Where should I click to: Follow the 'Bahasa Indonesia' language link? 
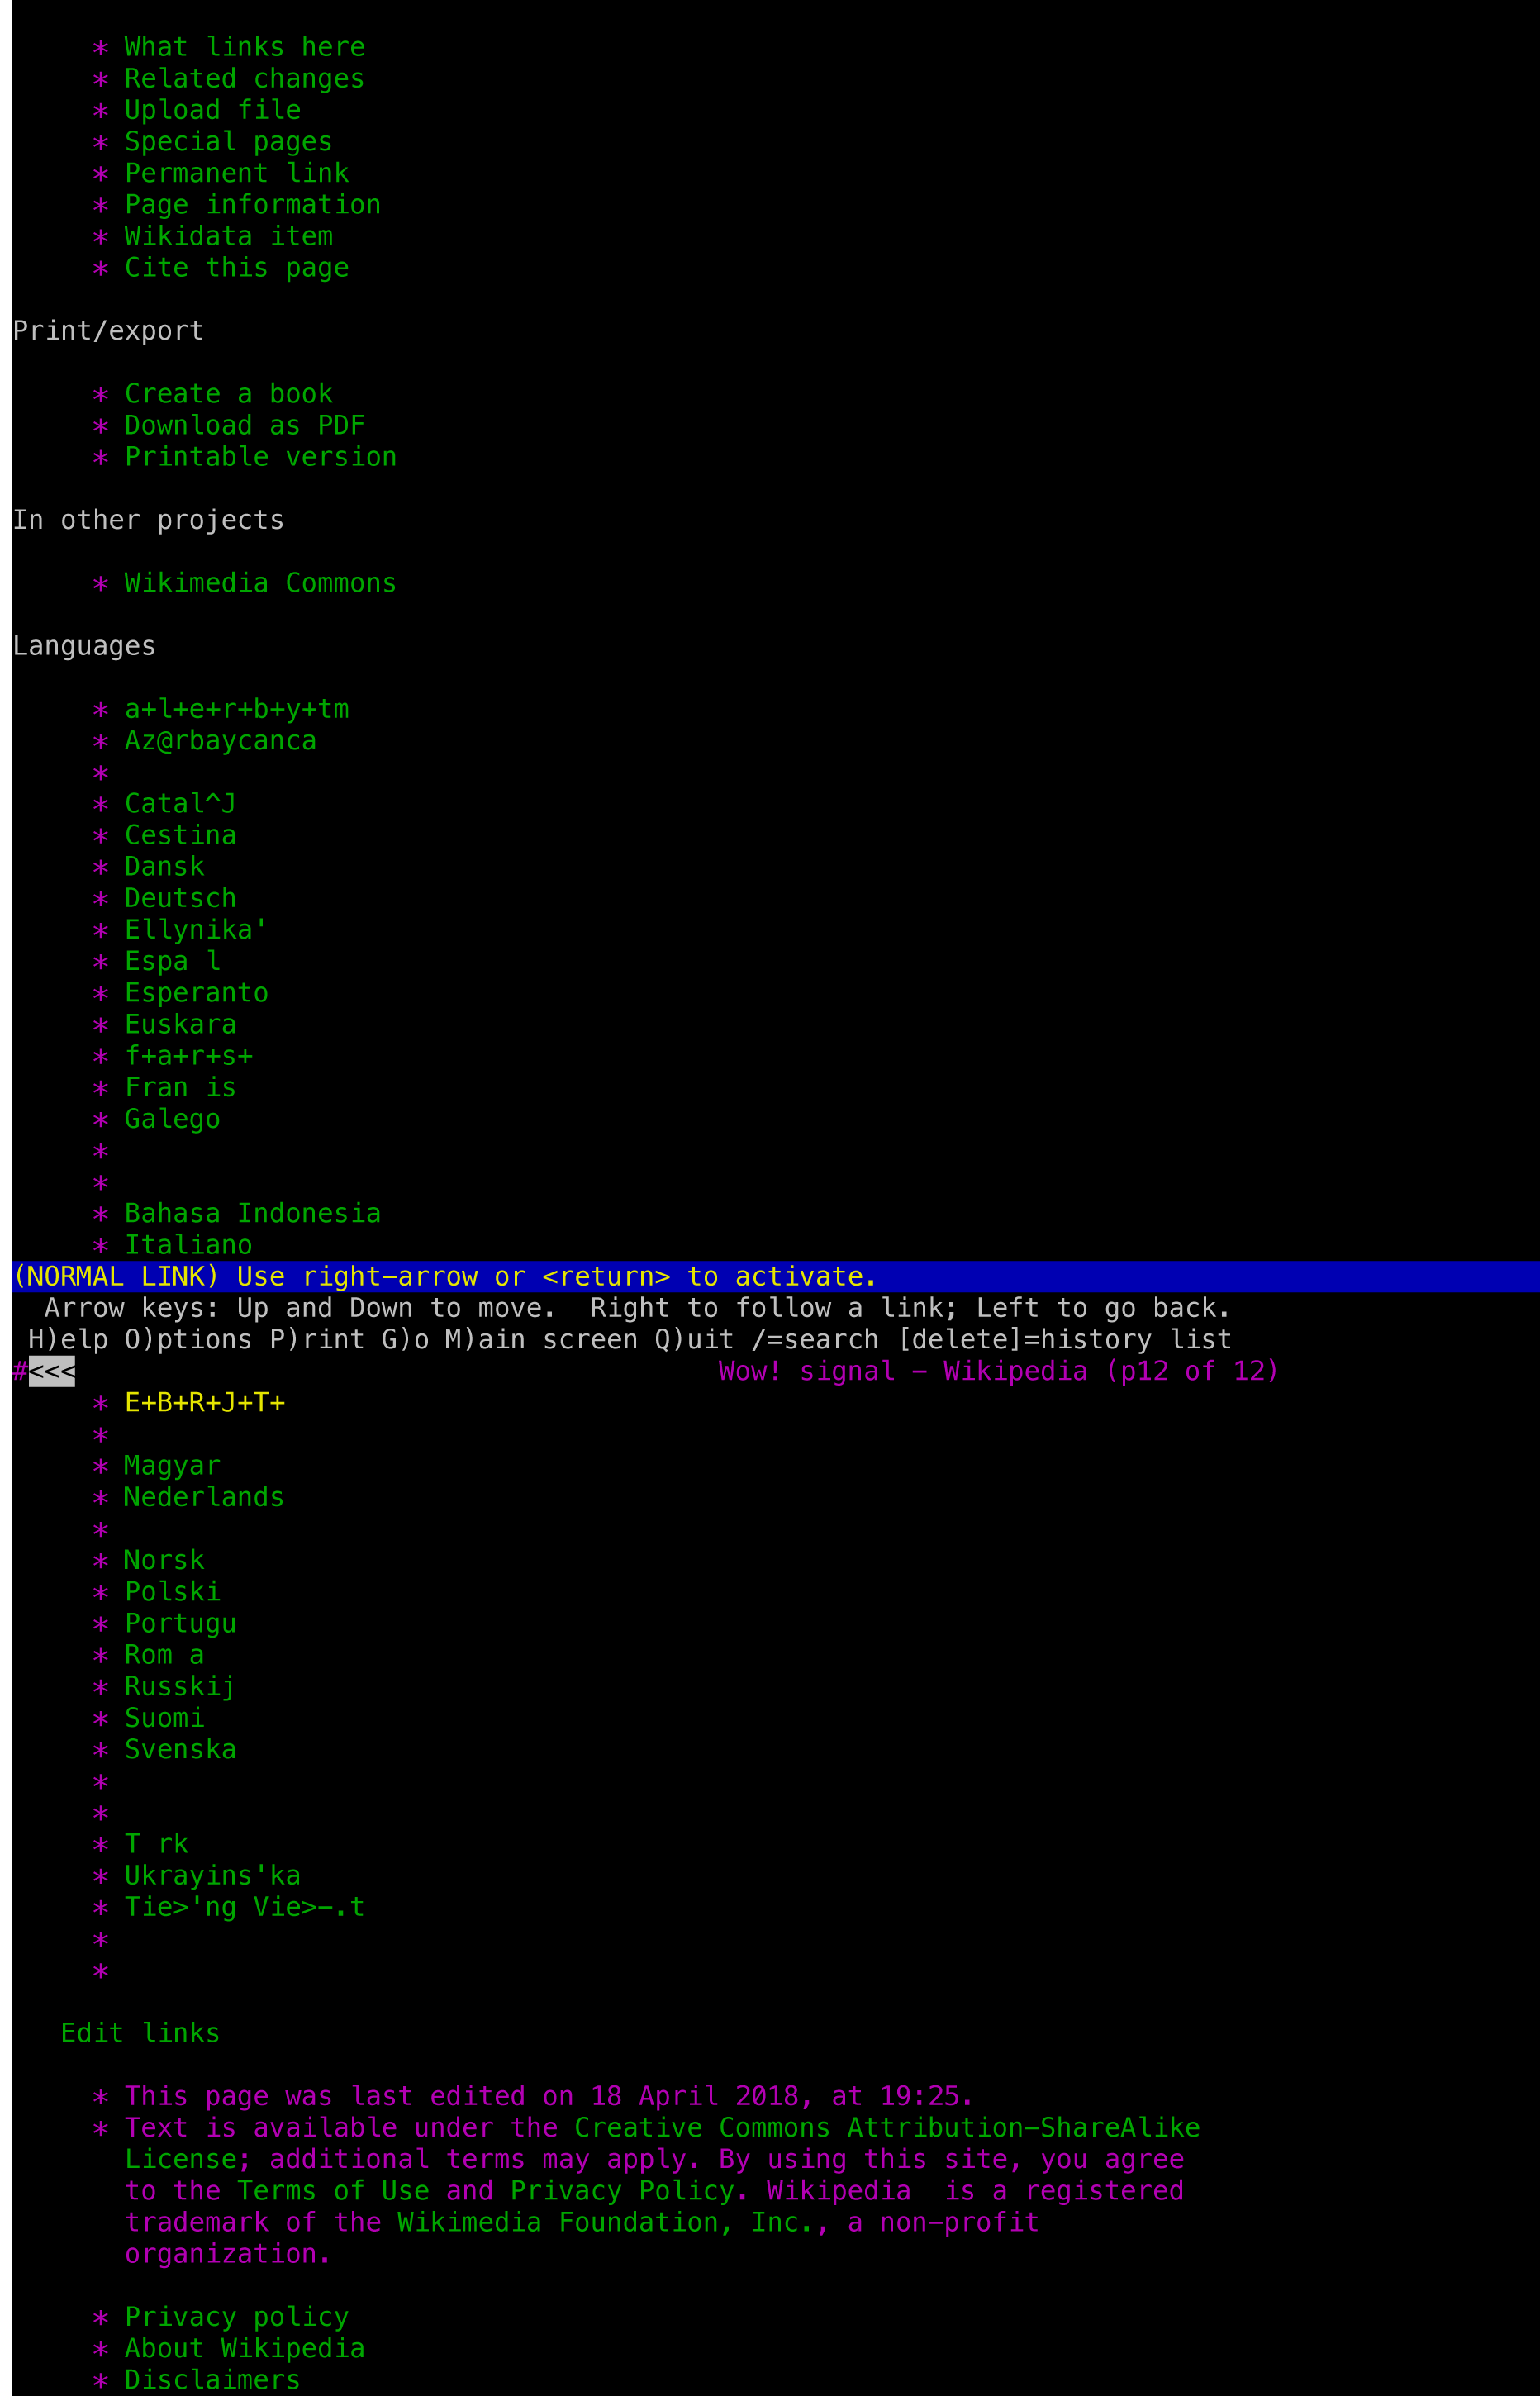click(253, 1213)
